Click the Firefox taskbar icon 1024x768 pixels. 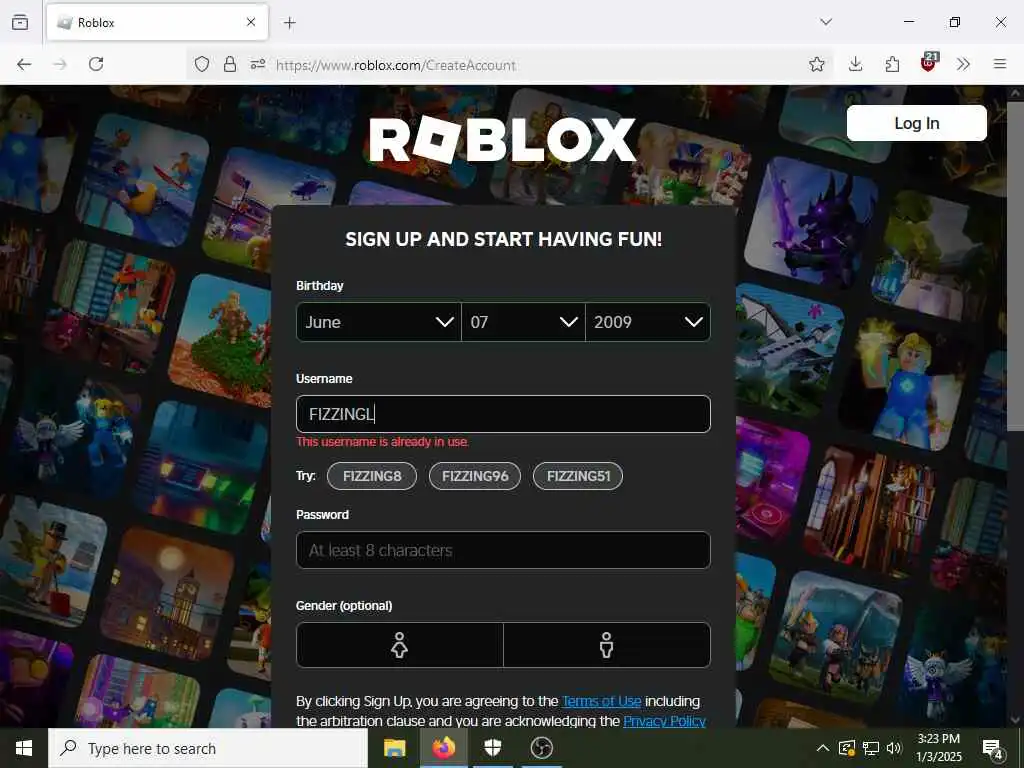pyautogui.click(x=443, y=748)
